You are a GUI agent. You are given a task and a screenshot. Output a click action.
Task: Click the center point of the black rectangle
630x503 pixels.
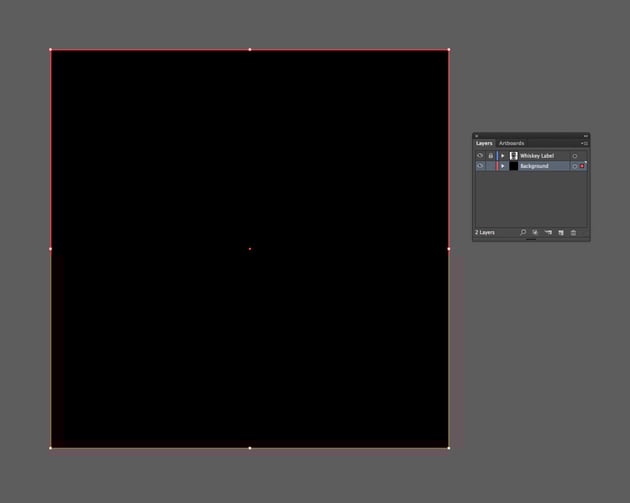coord(250,249)
